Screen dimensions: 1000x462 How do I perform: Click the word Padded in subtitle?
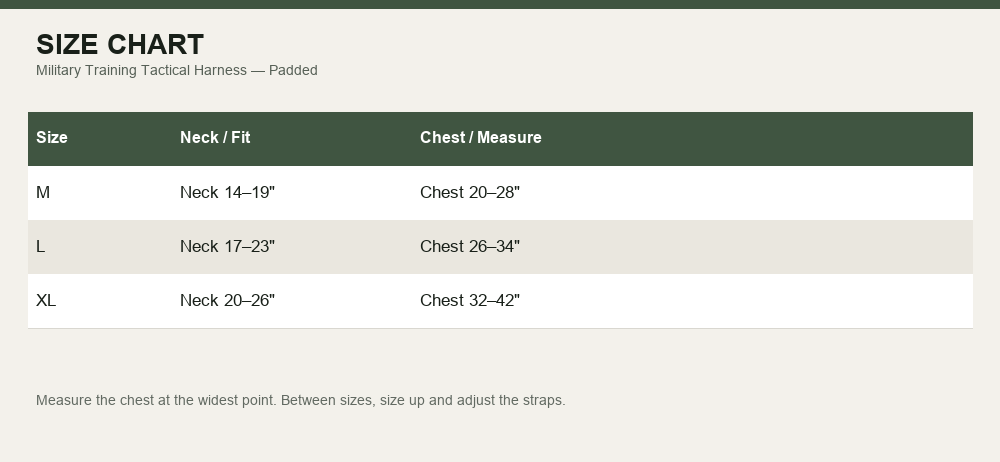pyautogui.click(x=293, y=70)
